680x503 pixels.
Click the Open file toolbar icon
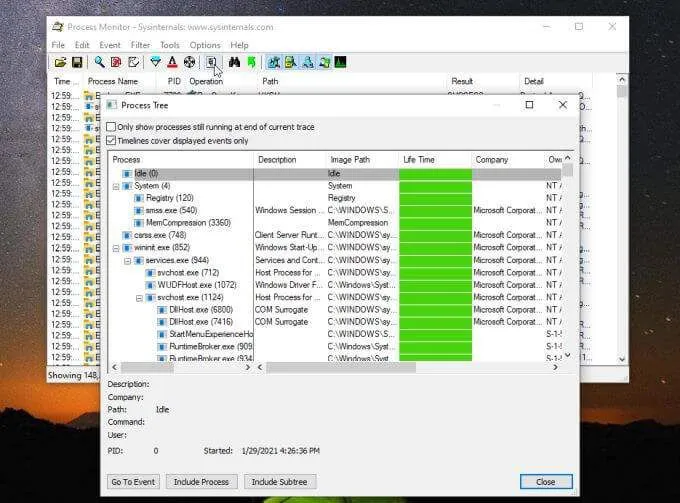click(x=60, y=62)
